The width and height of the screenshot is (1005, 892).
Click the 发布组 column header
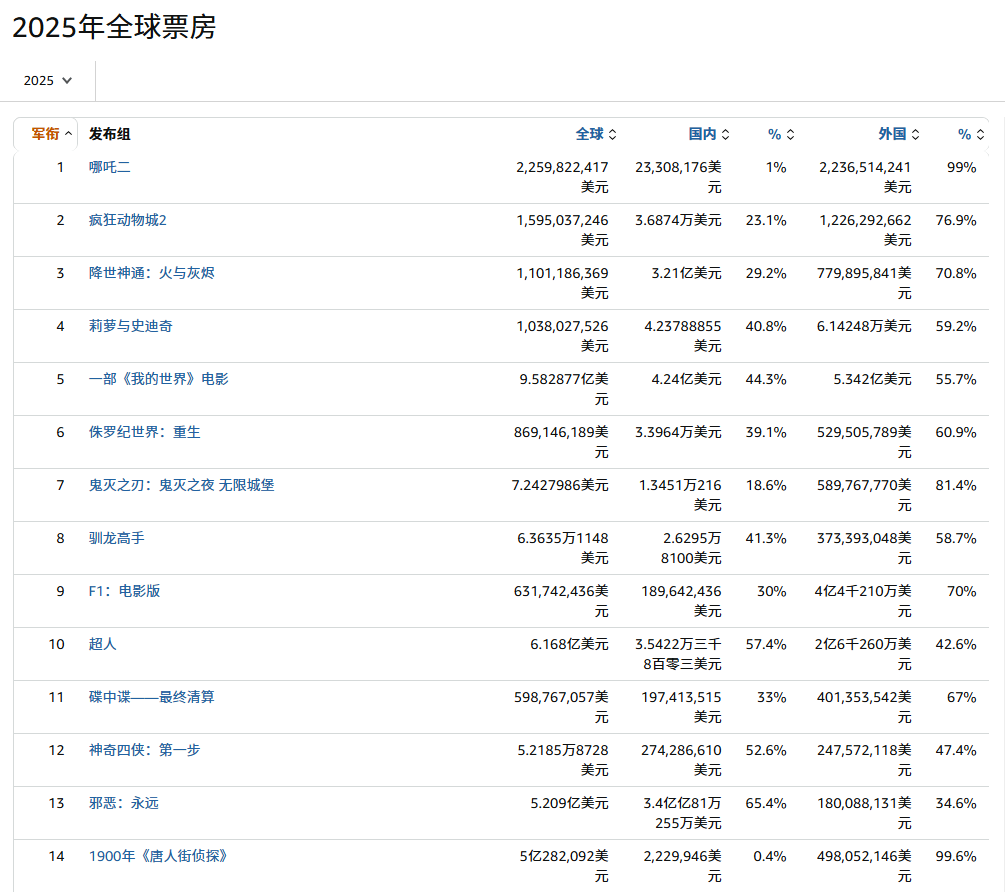tap(110, 134)
